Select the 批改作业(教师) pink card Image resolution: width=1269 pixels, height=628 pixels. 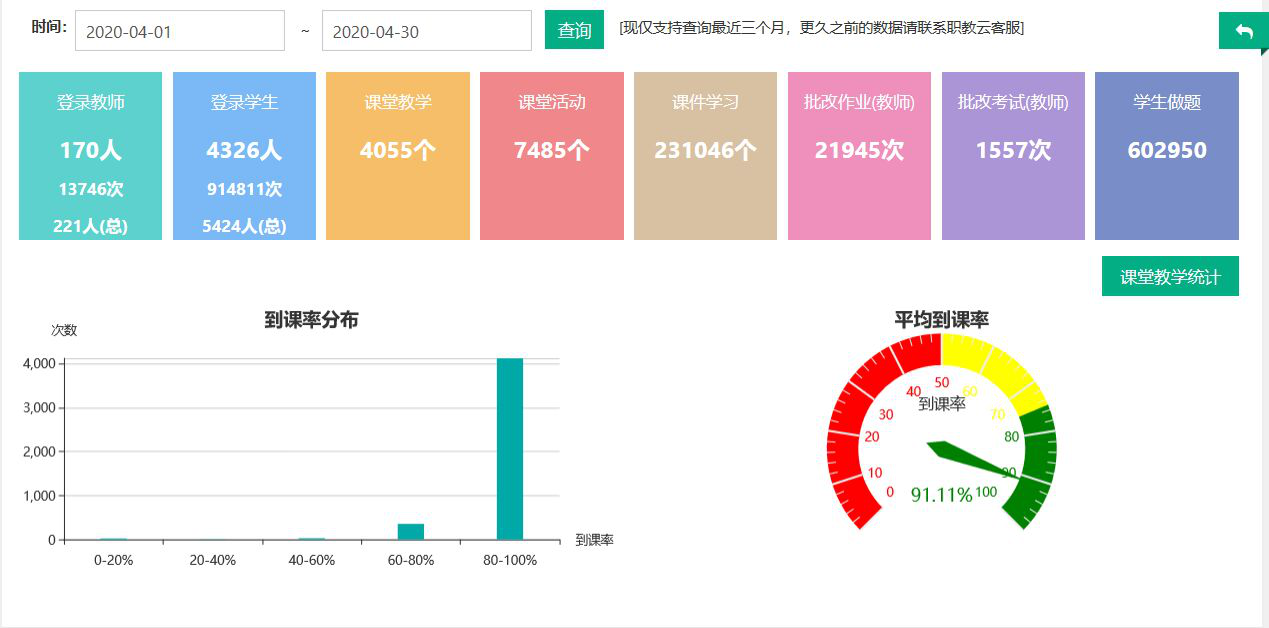tap(859, 156)
